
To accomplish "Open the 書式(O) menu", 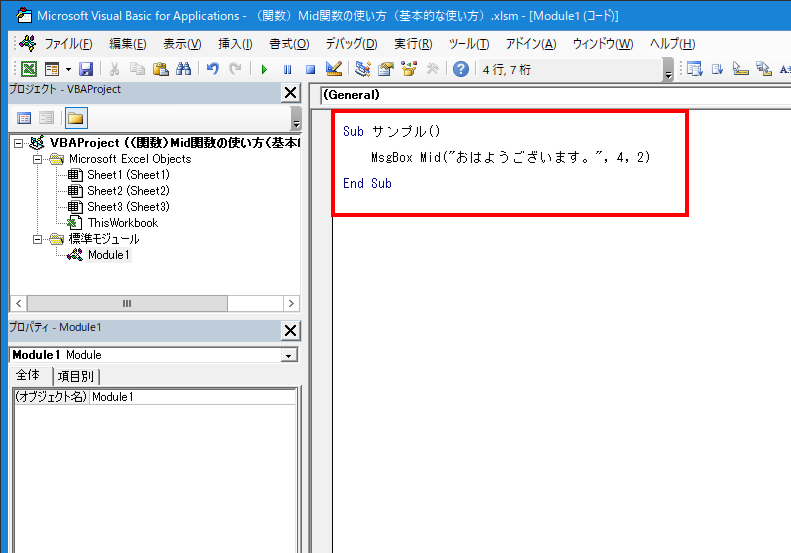I will point(289,44).
